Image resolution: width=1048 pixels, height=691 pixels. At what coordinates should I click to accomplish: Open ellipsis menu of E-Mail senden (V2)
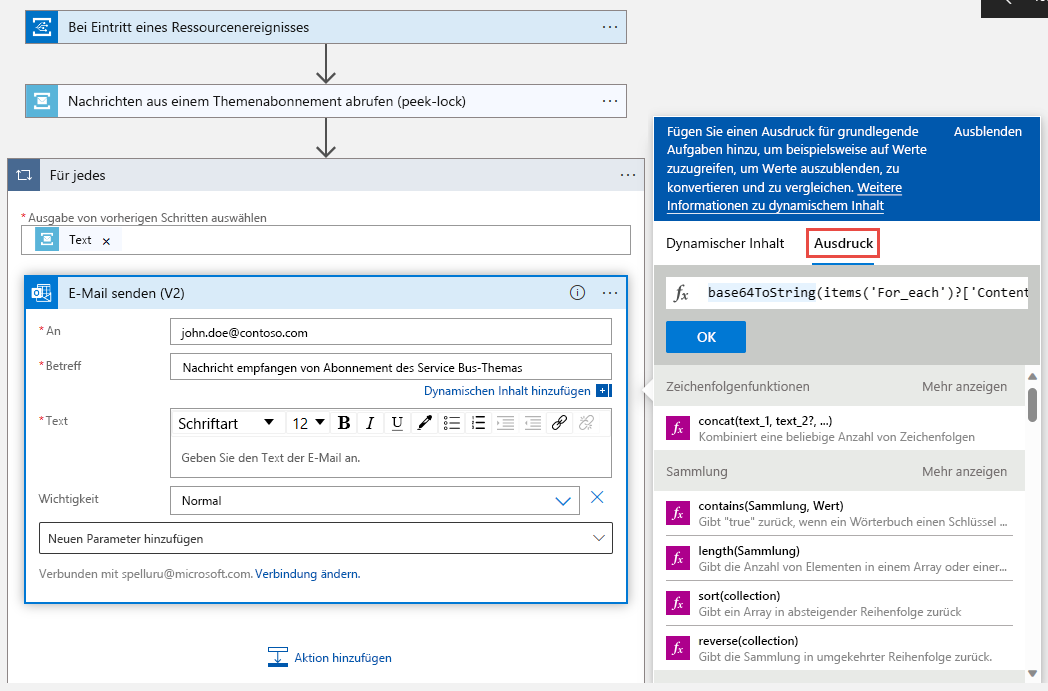coord(610,293)
